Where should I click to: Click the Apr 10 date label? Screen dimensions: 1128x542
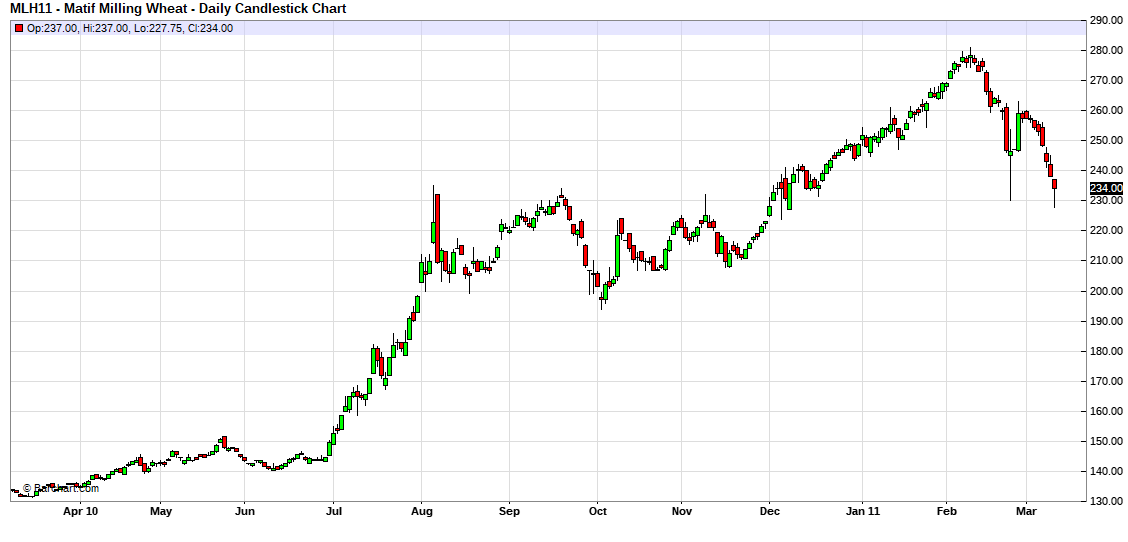(80, 511)
